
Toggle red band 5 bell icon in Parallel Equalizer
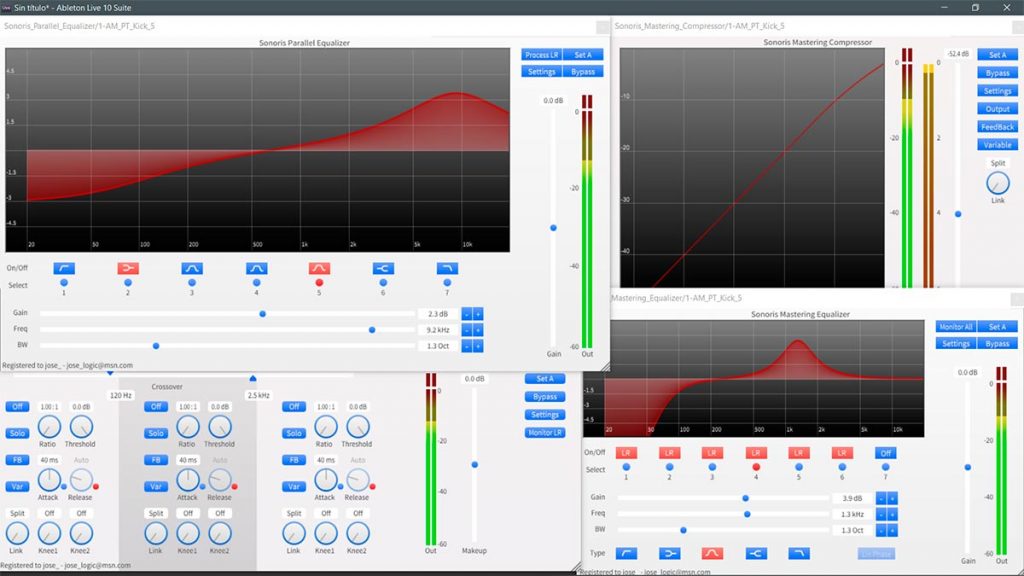click(x=319, y=268)
